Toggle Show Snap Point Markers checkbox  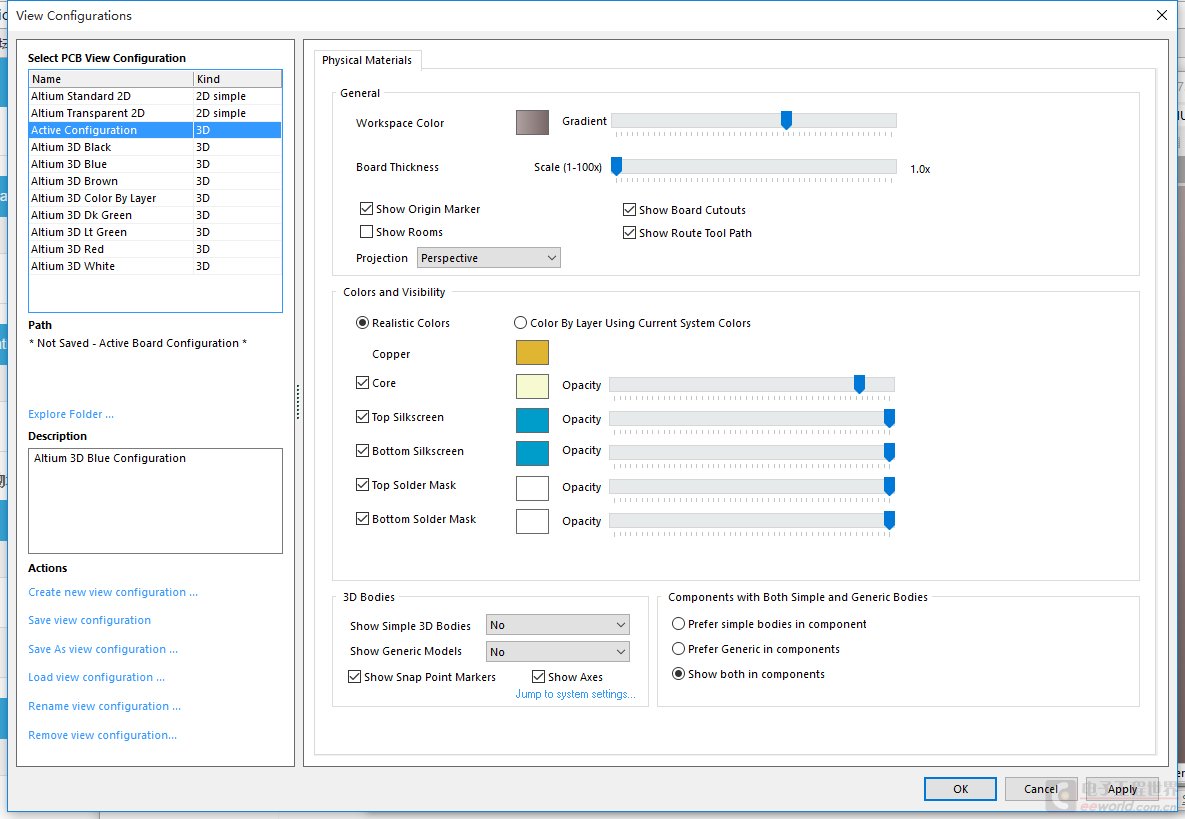pos(354,676)
